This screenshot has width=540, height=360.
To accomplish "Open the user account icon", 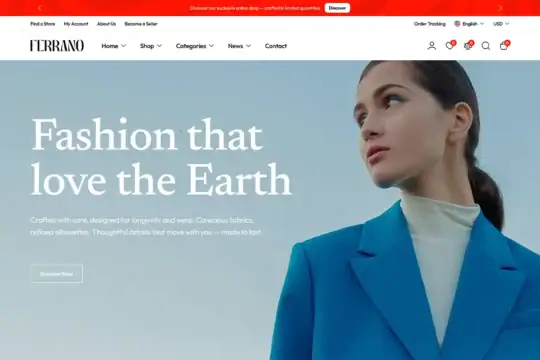I will click(432, 45).
